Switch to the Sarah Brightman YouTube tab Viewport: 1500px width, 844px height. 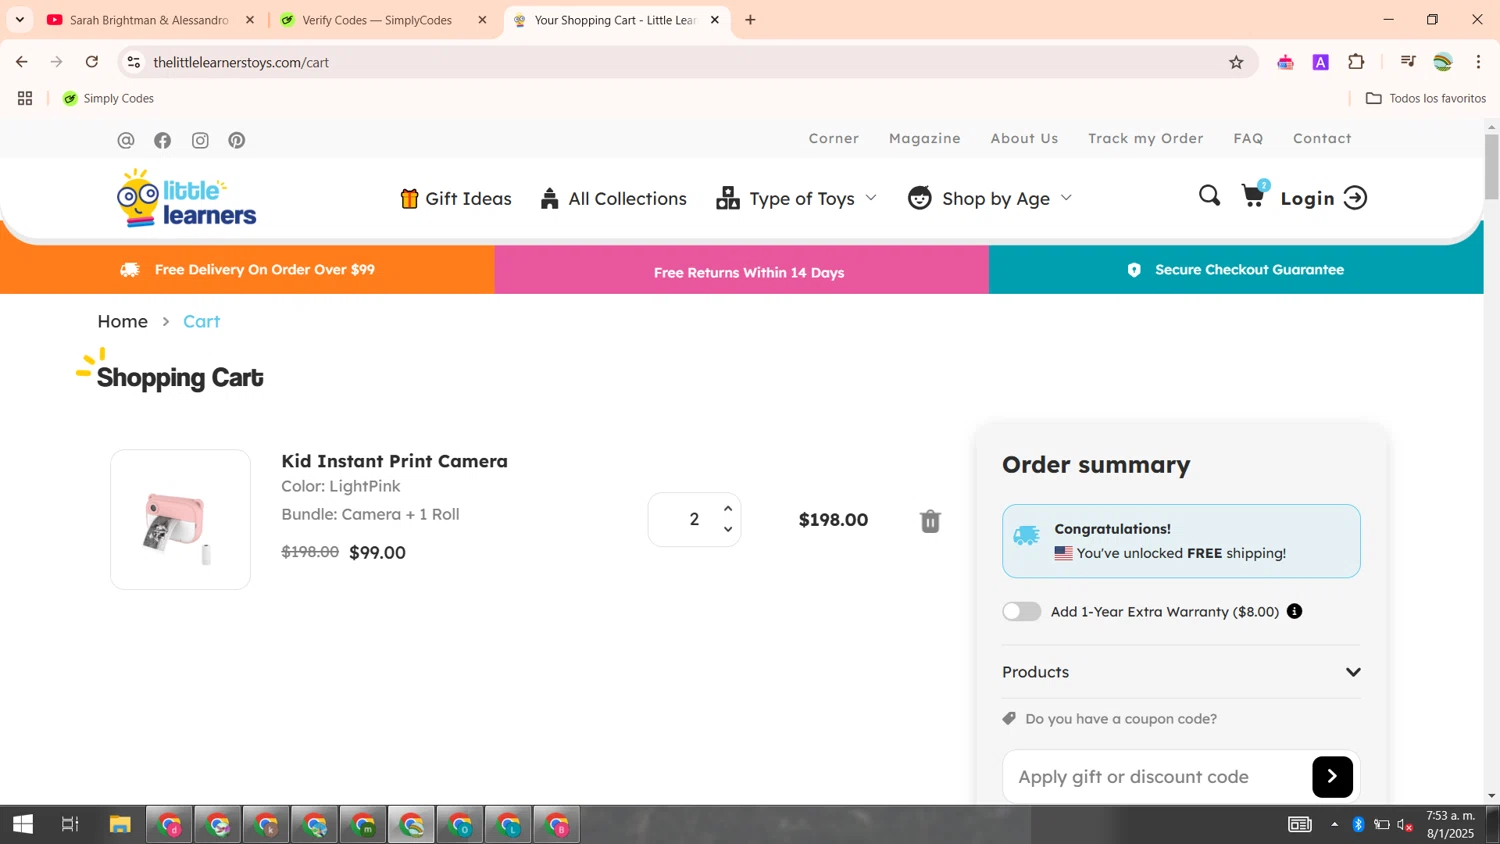pyautogui.click(x=149, y=20)
